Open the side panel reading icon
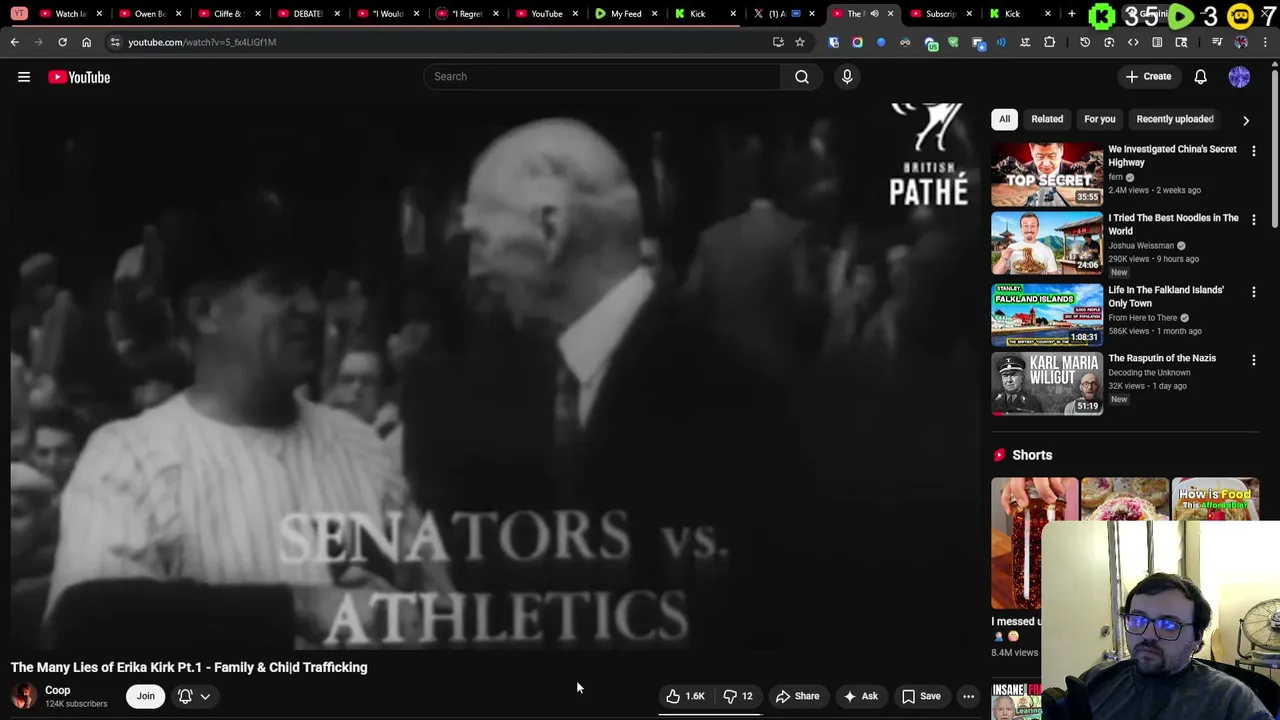 click(1157, 42)
